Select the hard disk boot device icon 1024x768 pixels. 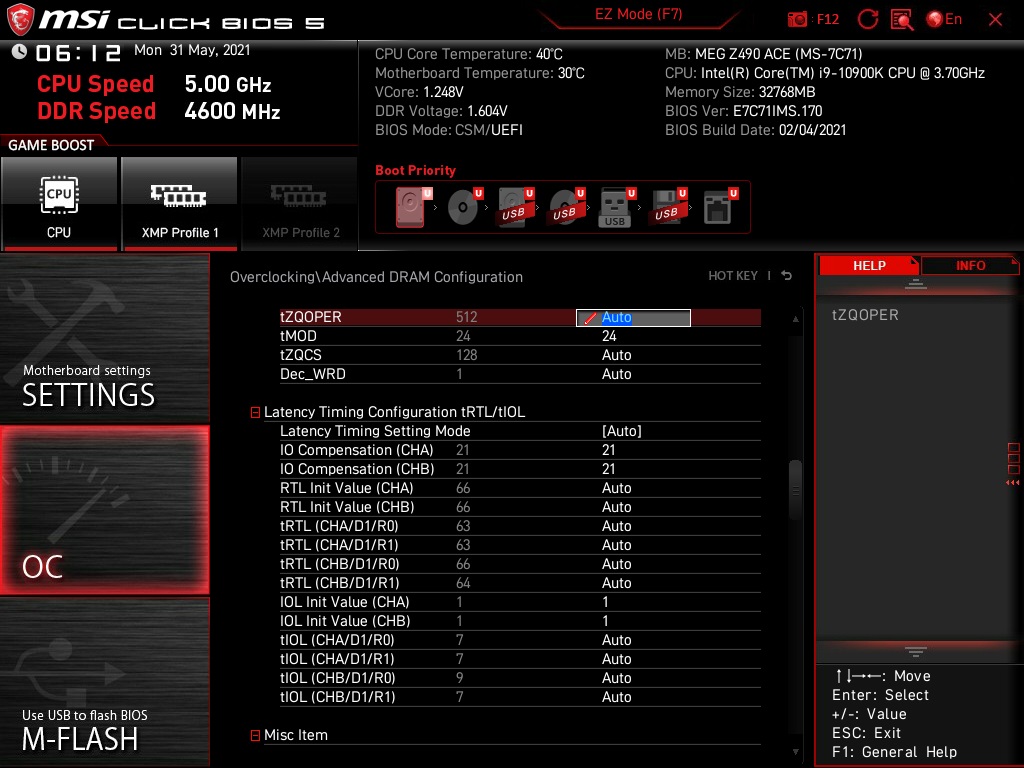tap(413, 207)
